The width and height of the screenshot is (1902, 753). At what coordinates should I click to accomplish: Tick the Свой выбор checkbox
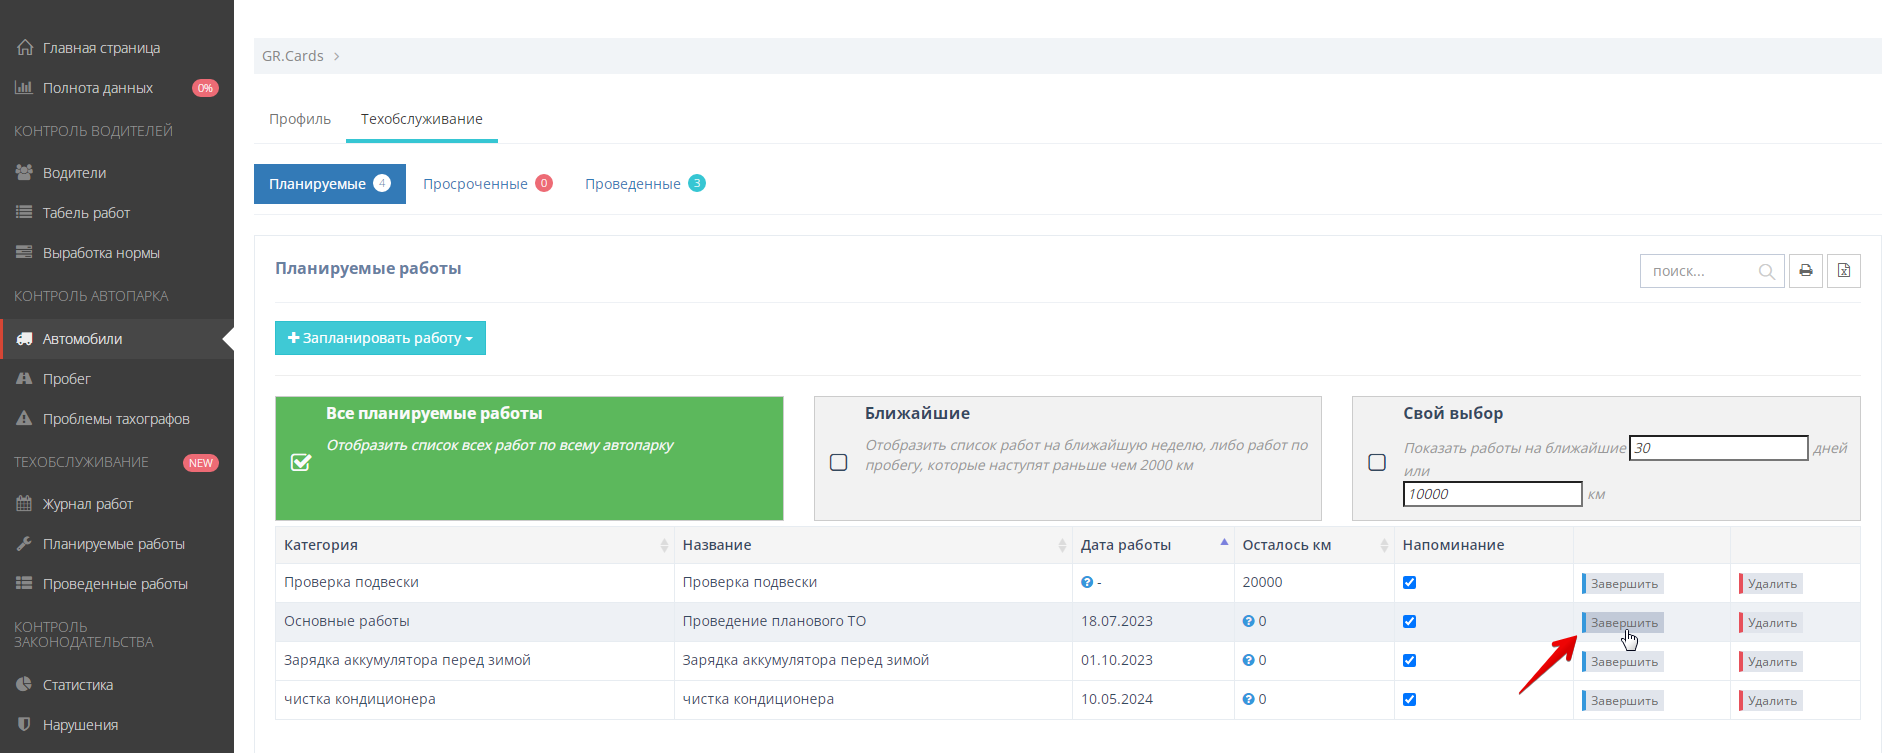(1377, 462)
